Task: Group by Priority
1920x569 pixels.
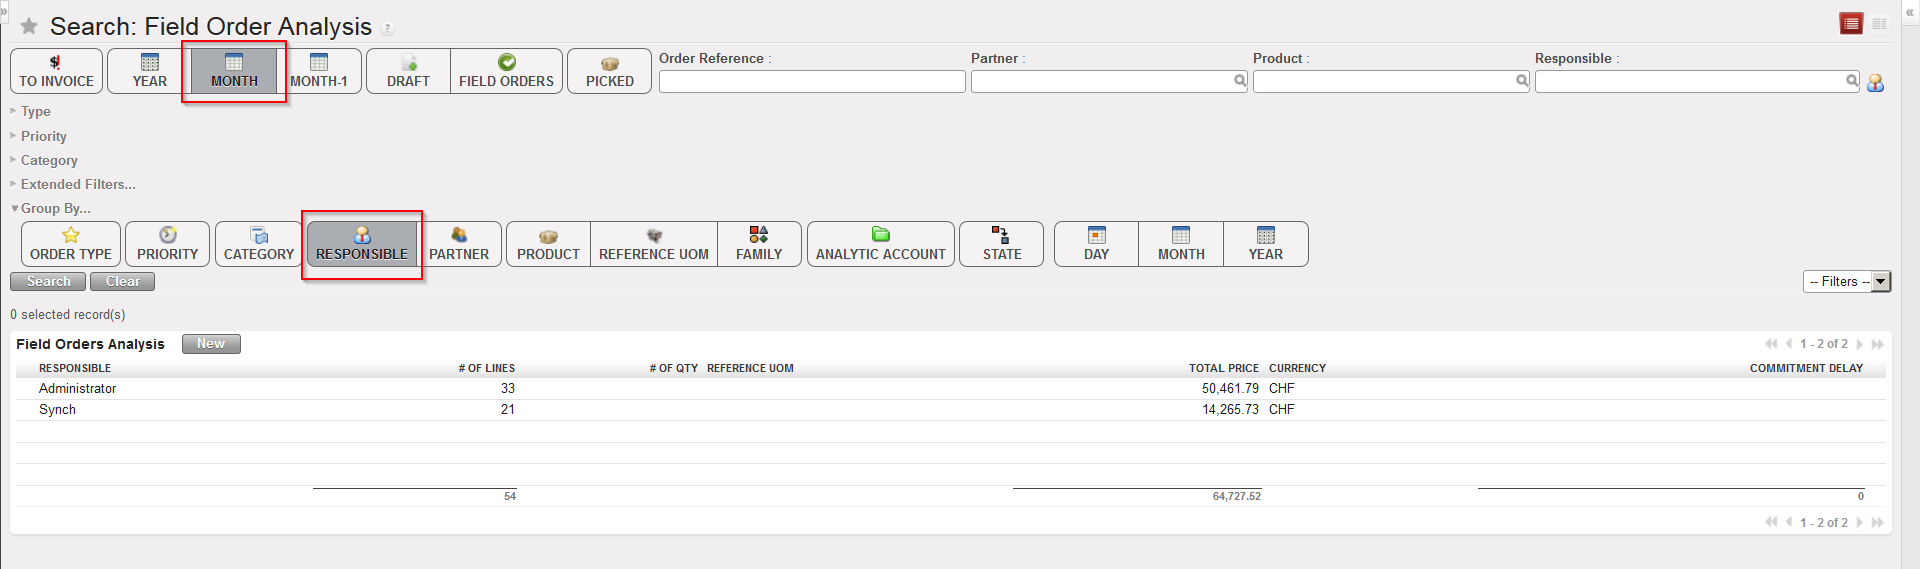Action: 168,244
